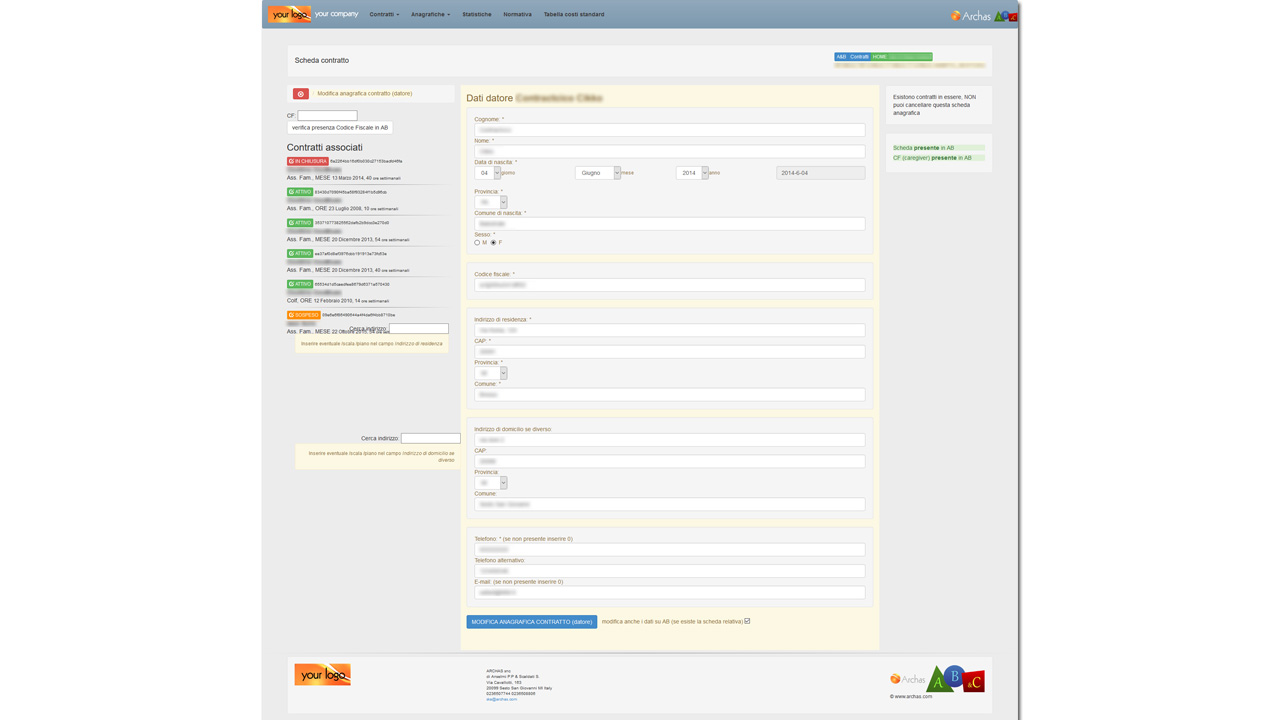Click the Archas ABC logo in header
Screen dimensions: 1280x720
pyautogui.click(x=984, y=15)
